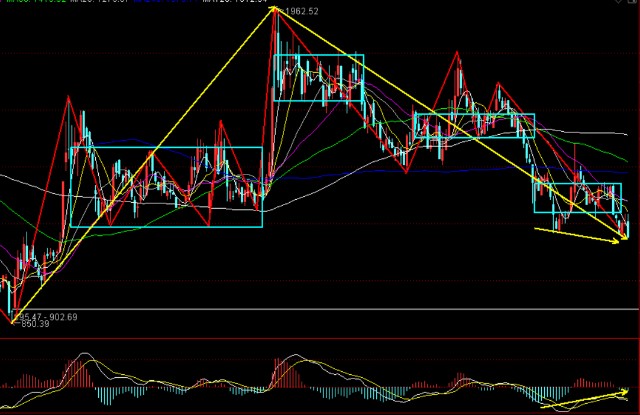The width and height of the screenshot is (640, 415).
Task: Click the first tall red MACD histogram cluster
Action: tap(78, 374)
